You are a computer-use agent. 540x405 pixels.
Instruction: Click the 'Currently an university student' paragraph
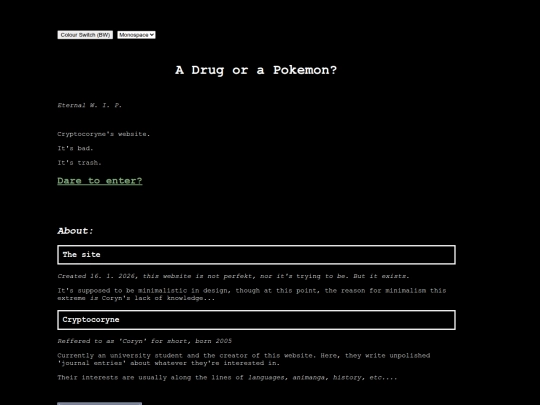[x=244, y=359]
